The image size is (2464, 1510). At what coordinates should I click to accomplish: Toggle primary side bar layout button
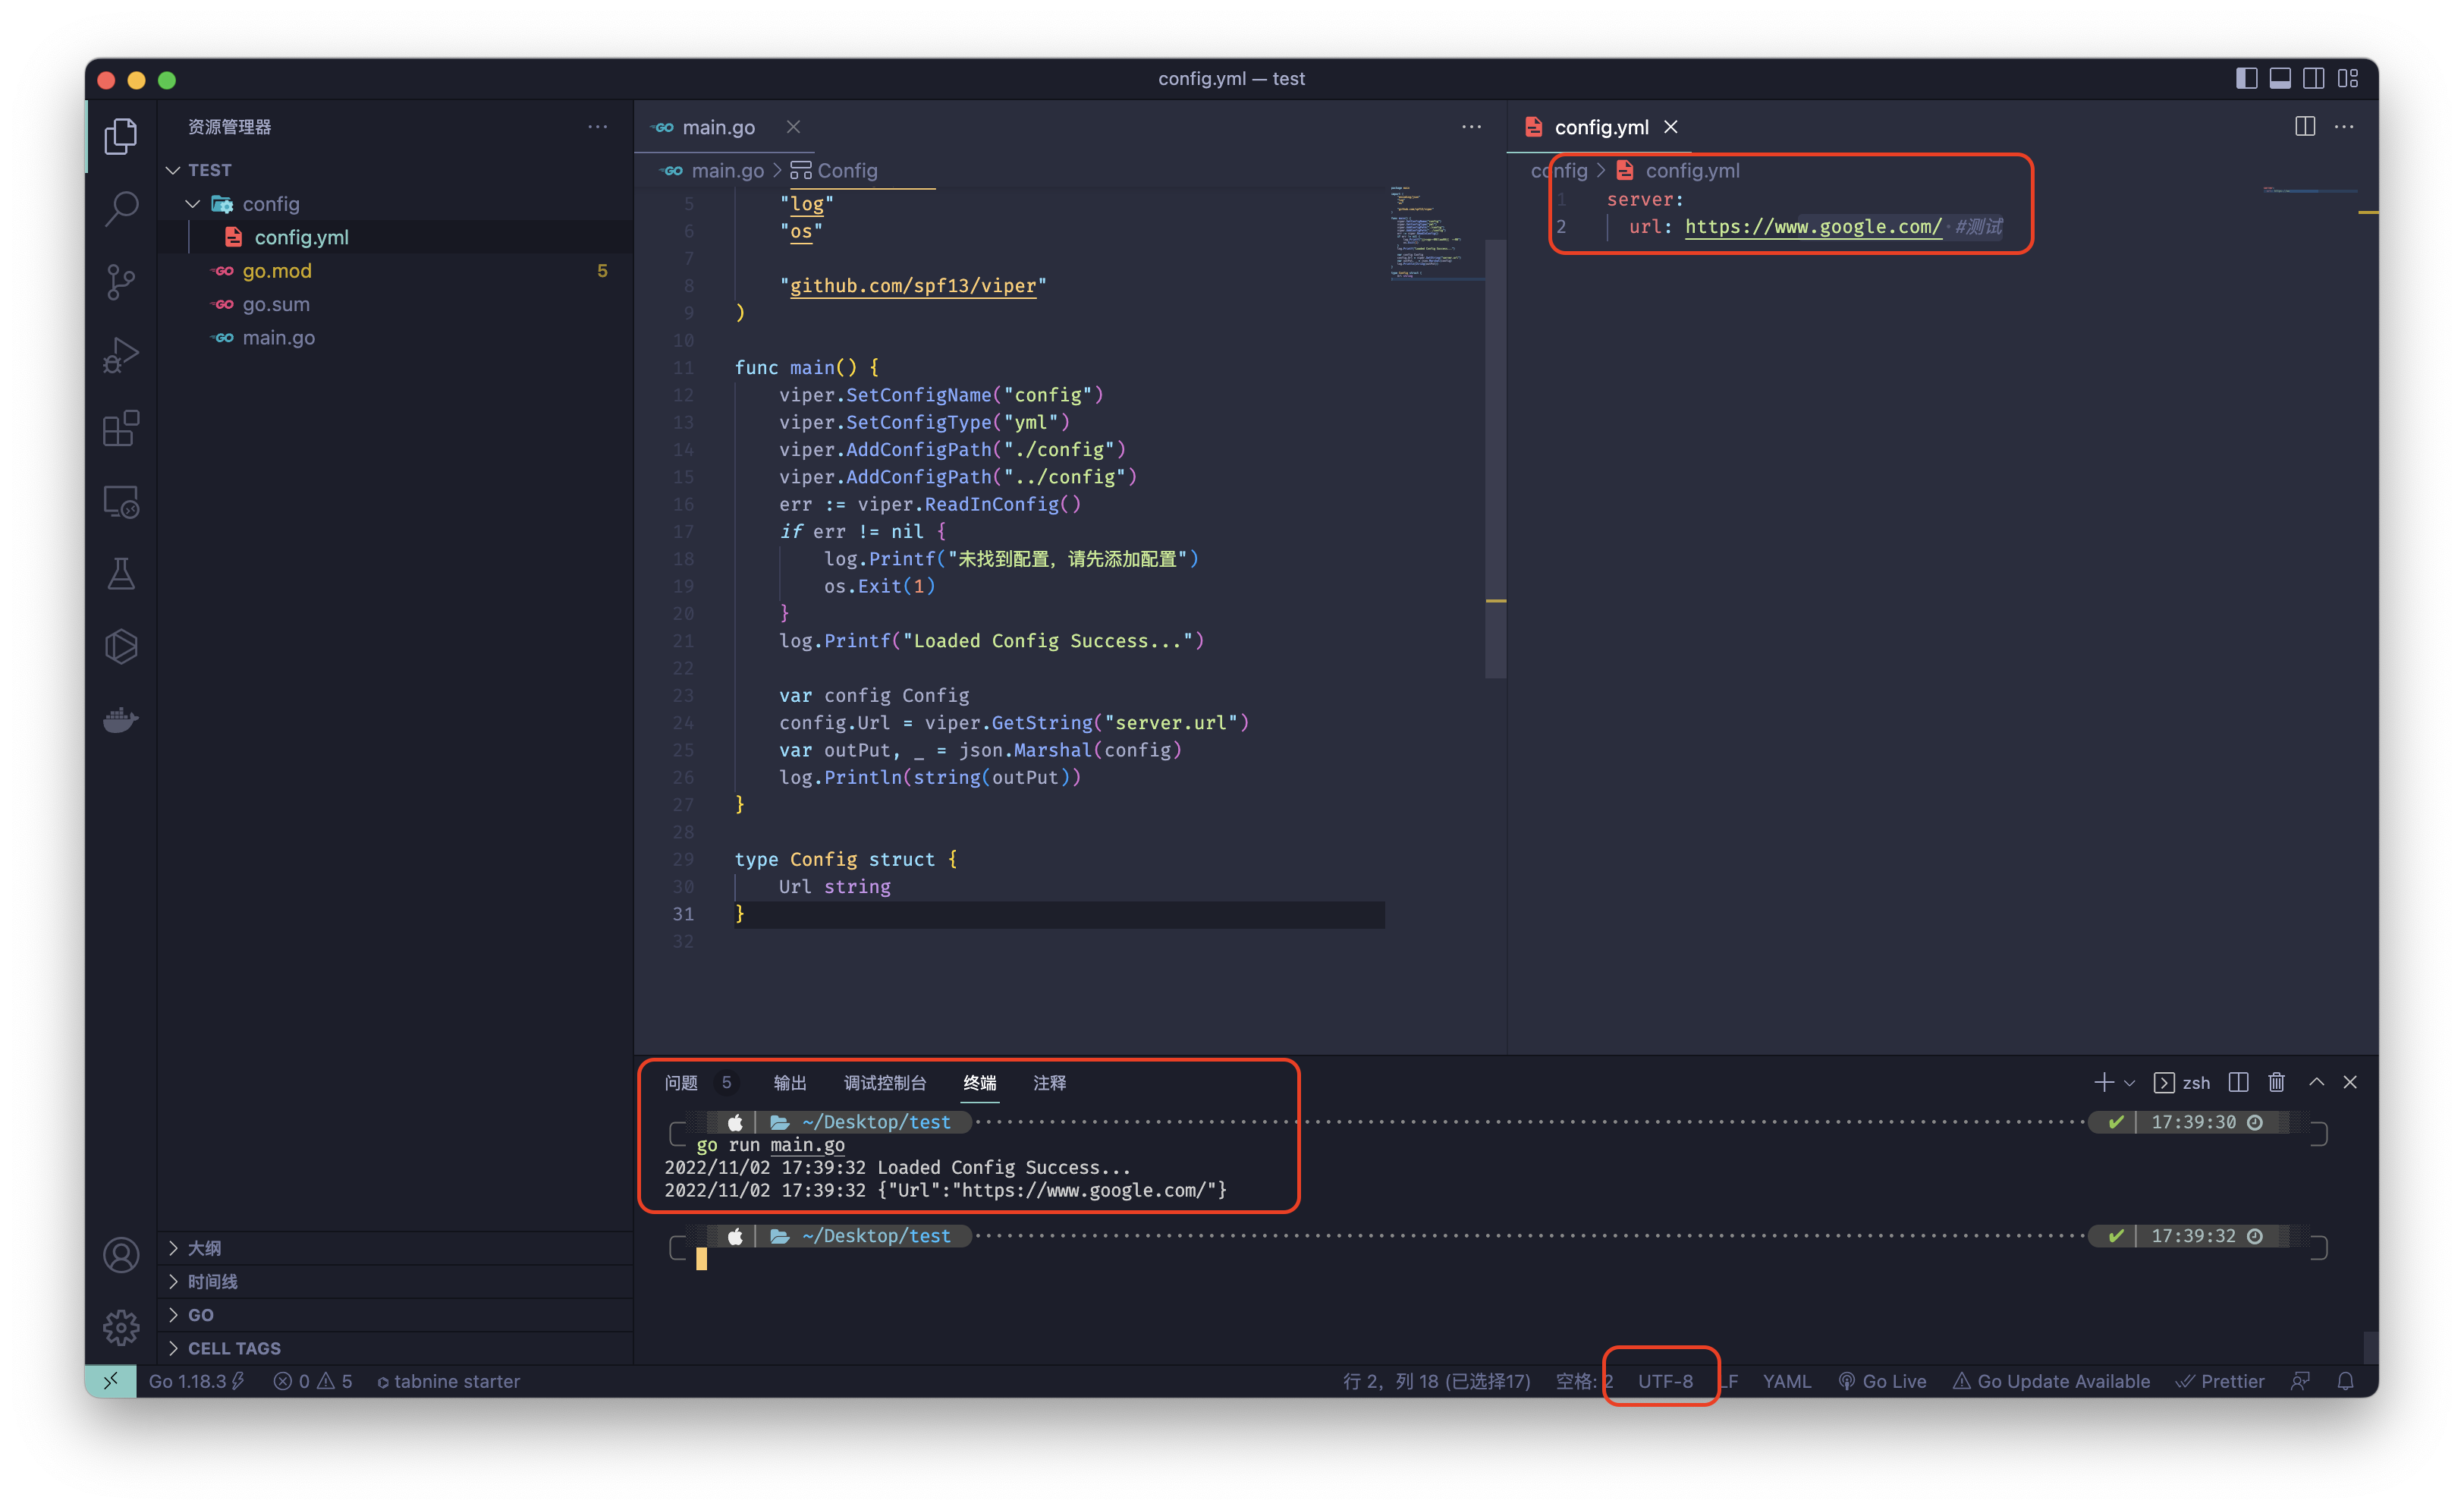tap(2246, 78)
